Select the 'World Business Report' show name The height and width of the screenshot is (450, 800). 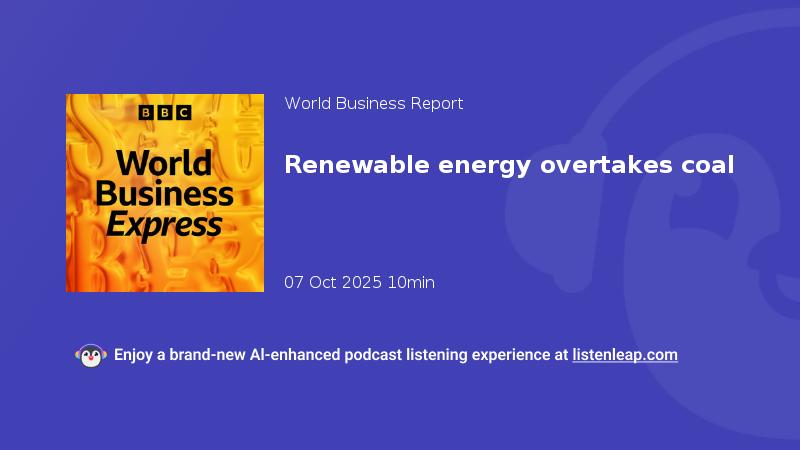pyautogui.click(x=373, y=104)
